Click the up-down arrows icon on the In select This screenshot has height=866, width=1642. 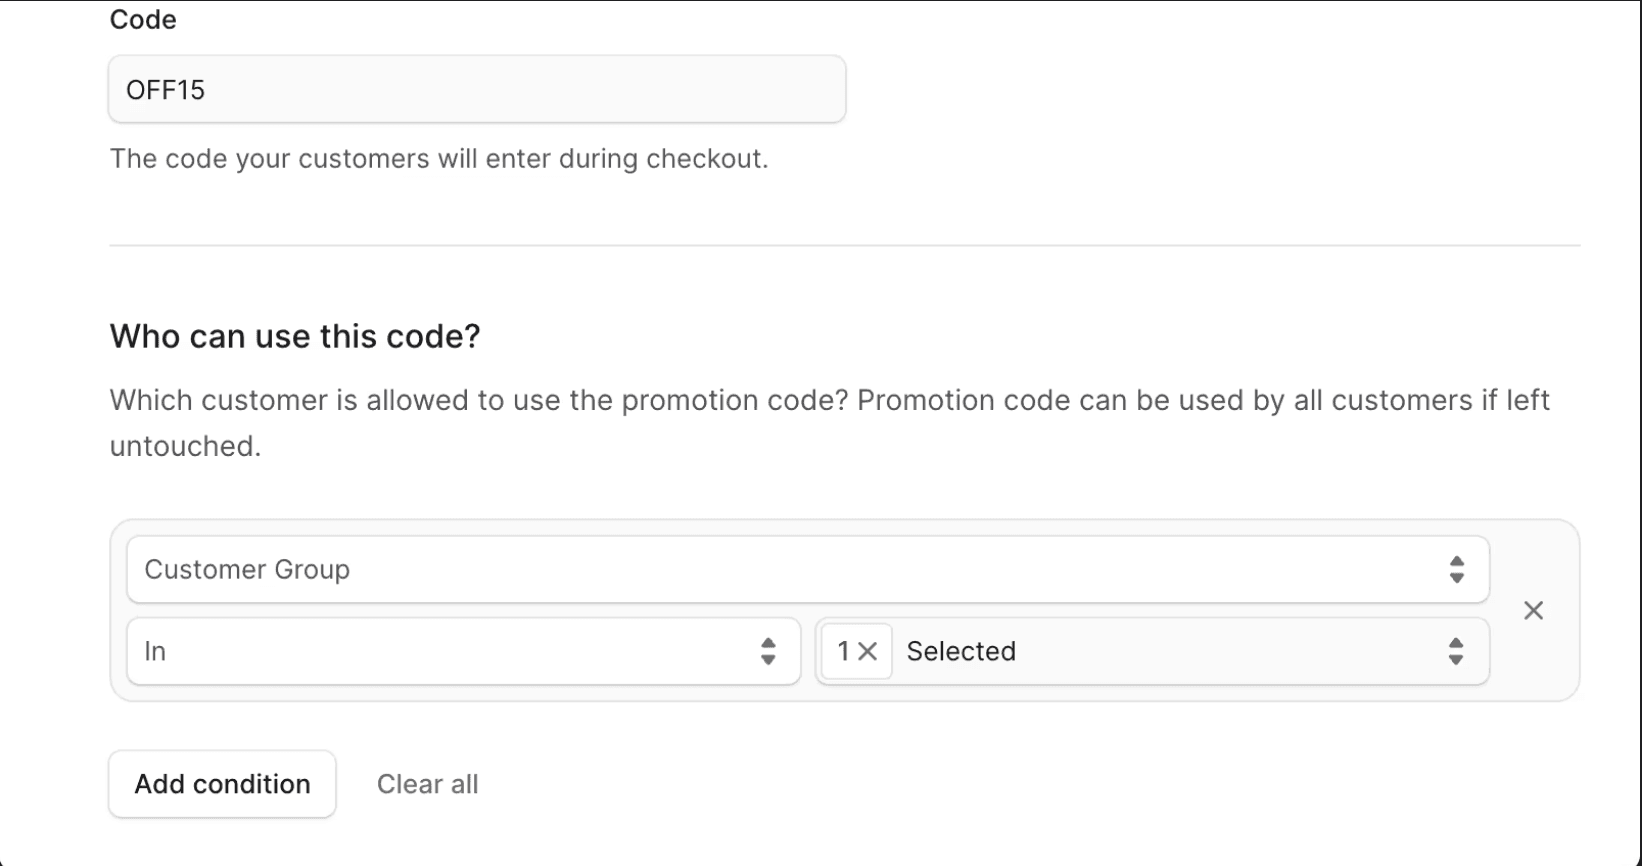click(x=767, y=652)
